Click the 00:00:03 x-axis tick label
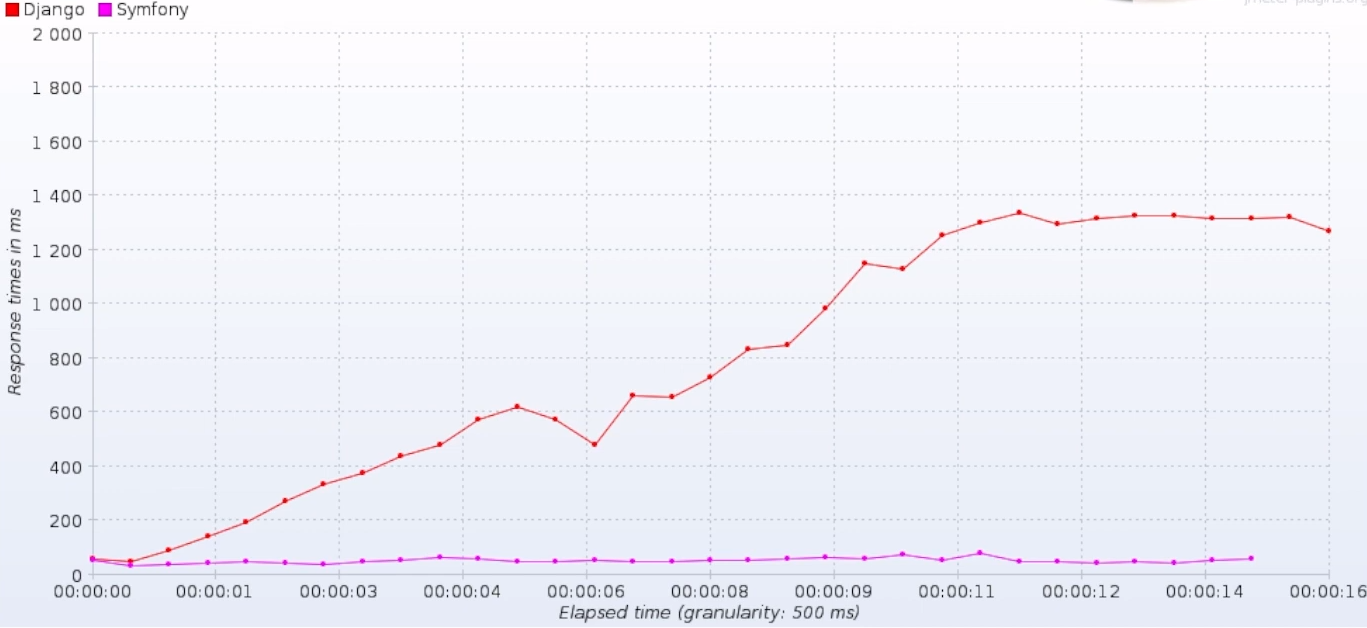This screenshot has width=1367, height=628. pyautogui.click(x=339, y=591)
